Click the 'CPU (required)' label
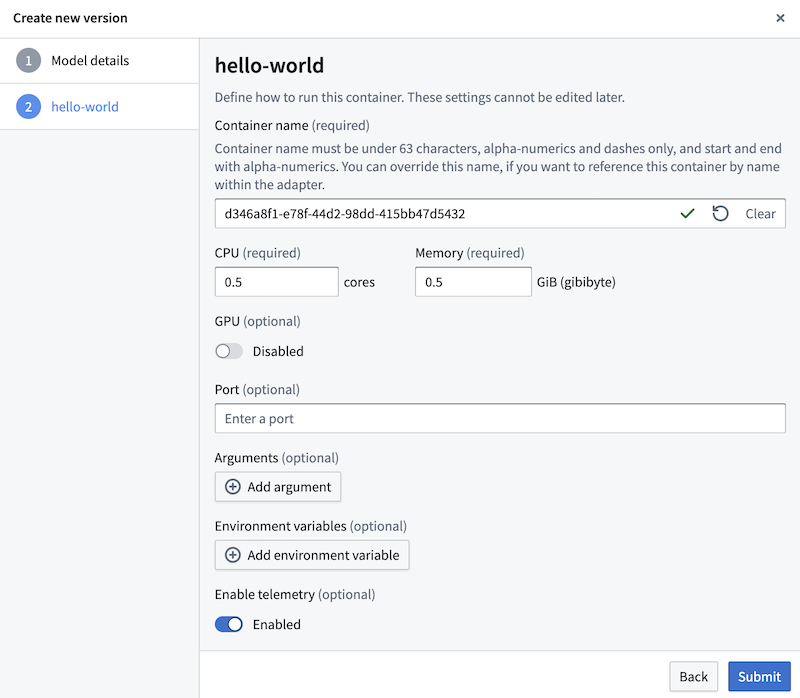Viewport: 800px width, 698px height. point(258,253)
